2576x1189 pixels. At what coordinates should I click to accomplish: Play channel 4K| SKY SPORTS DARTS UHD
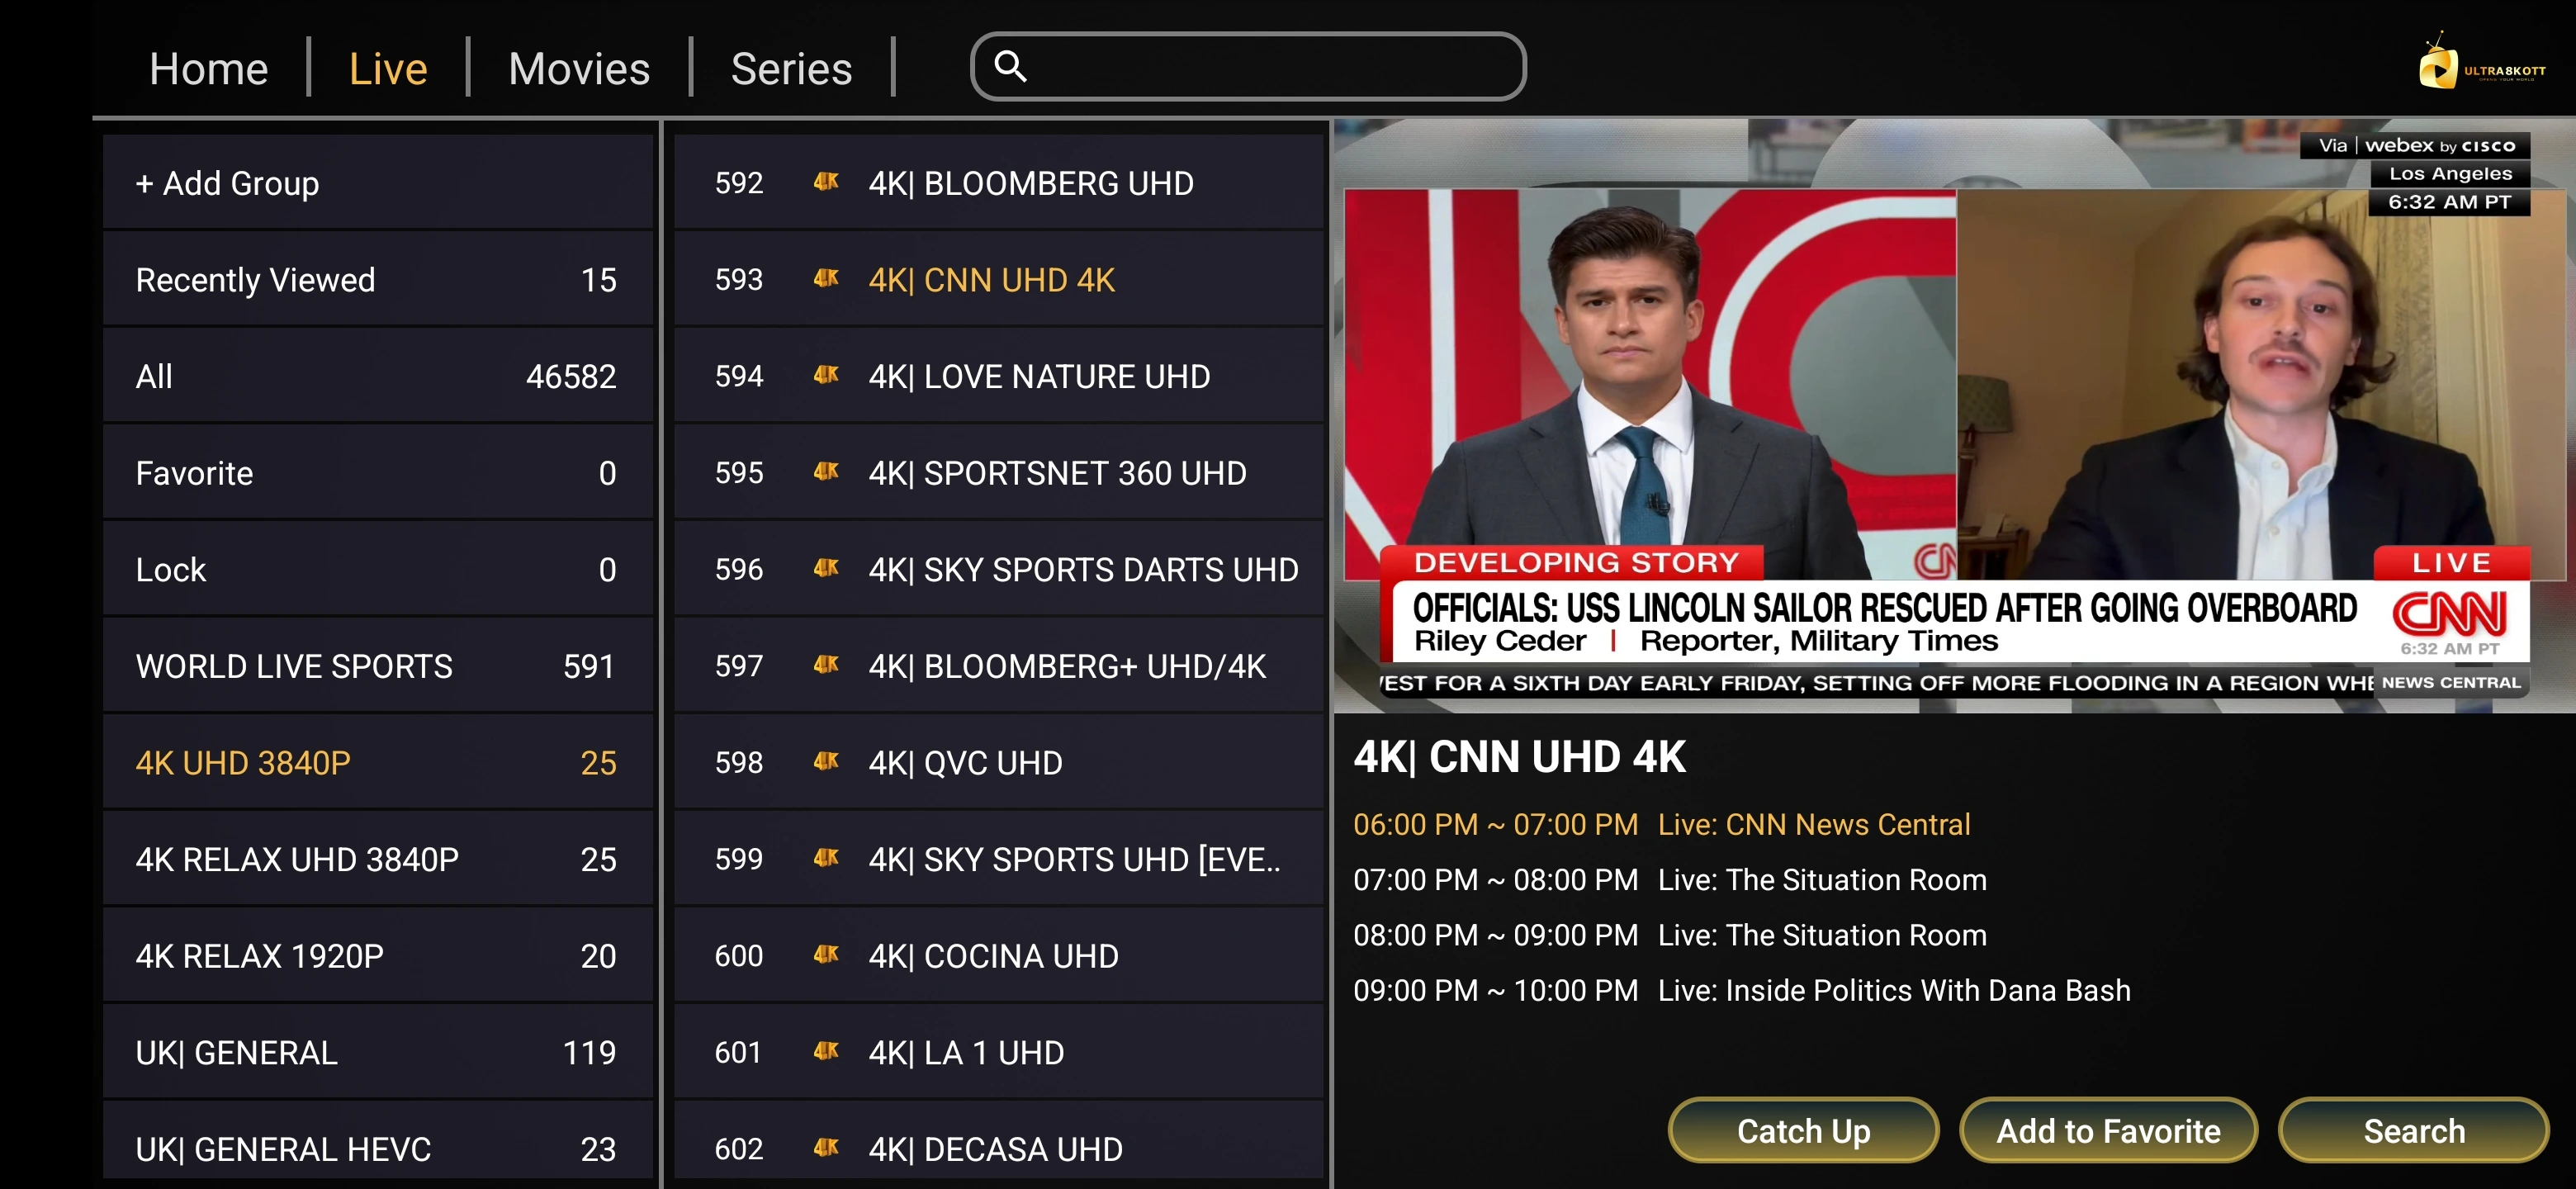998,570
